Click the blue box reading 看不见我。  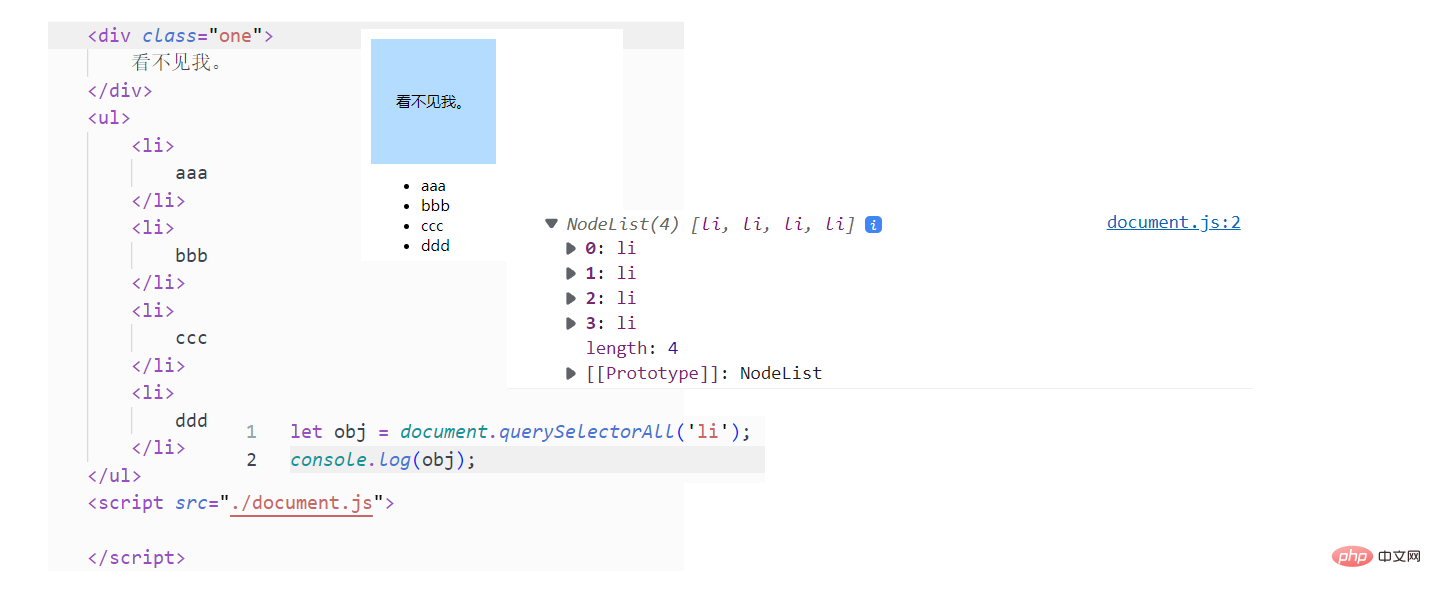point(433,101)
